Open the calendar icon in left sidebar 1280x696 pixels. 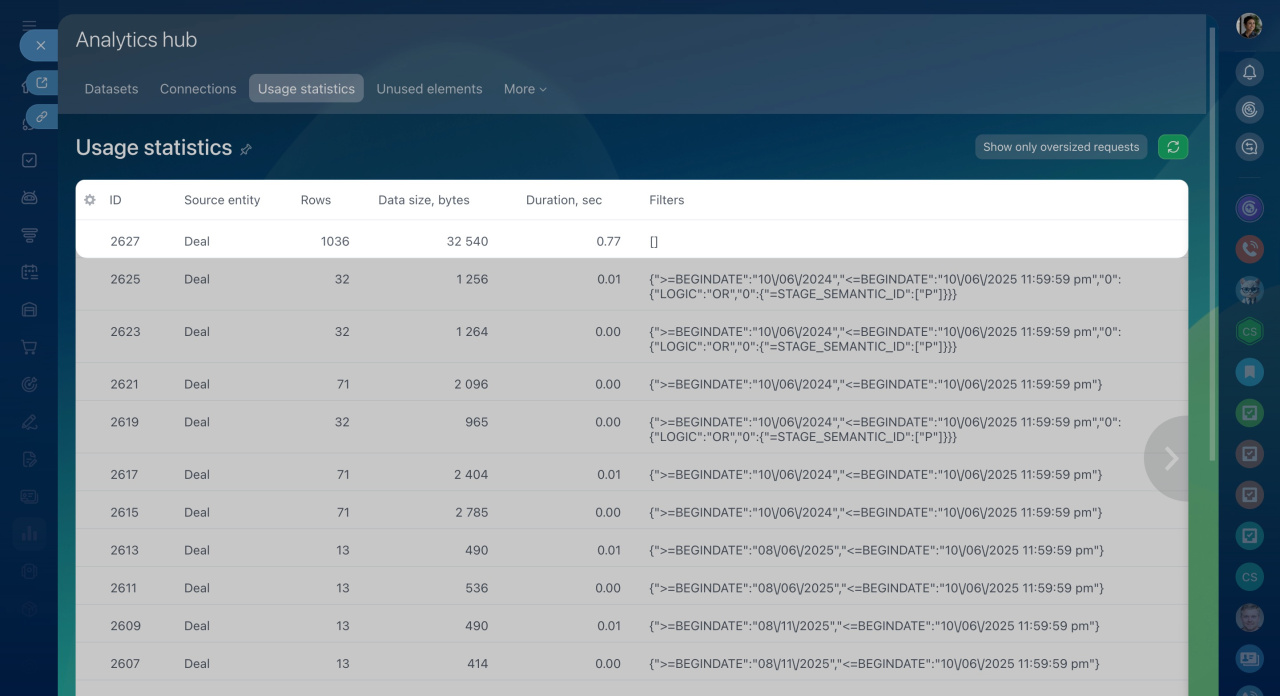[29, 272]
